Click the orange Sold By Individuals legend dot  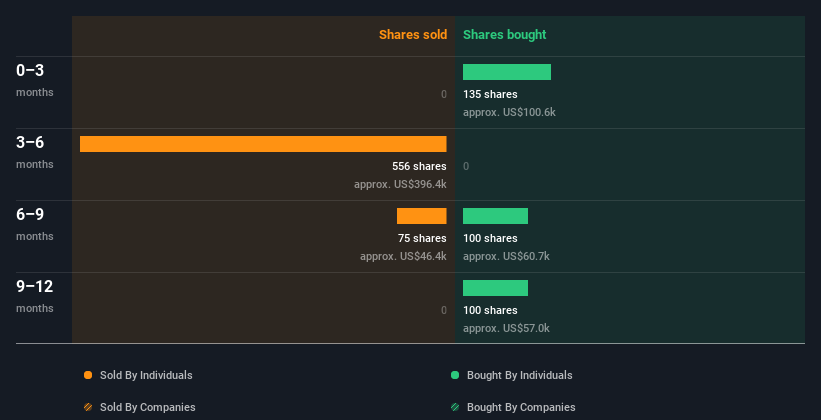coord(88,375)
